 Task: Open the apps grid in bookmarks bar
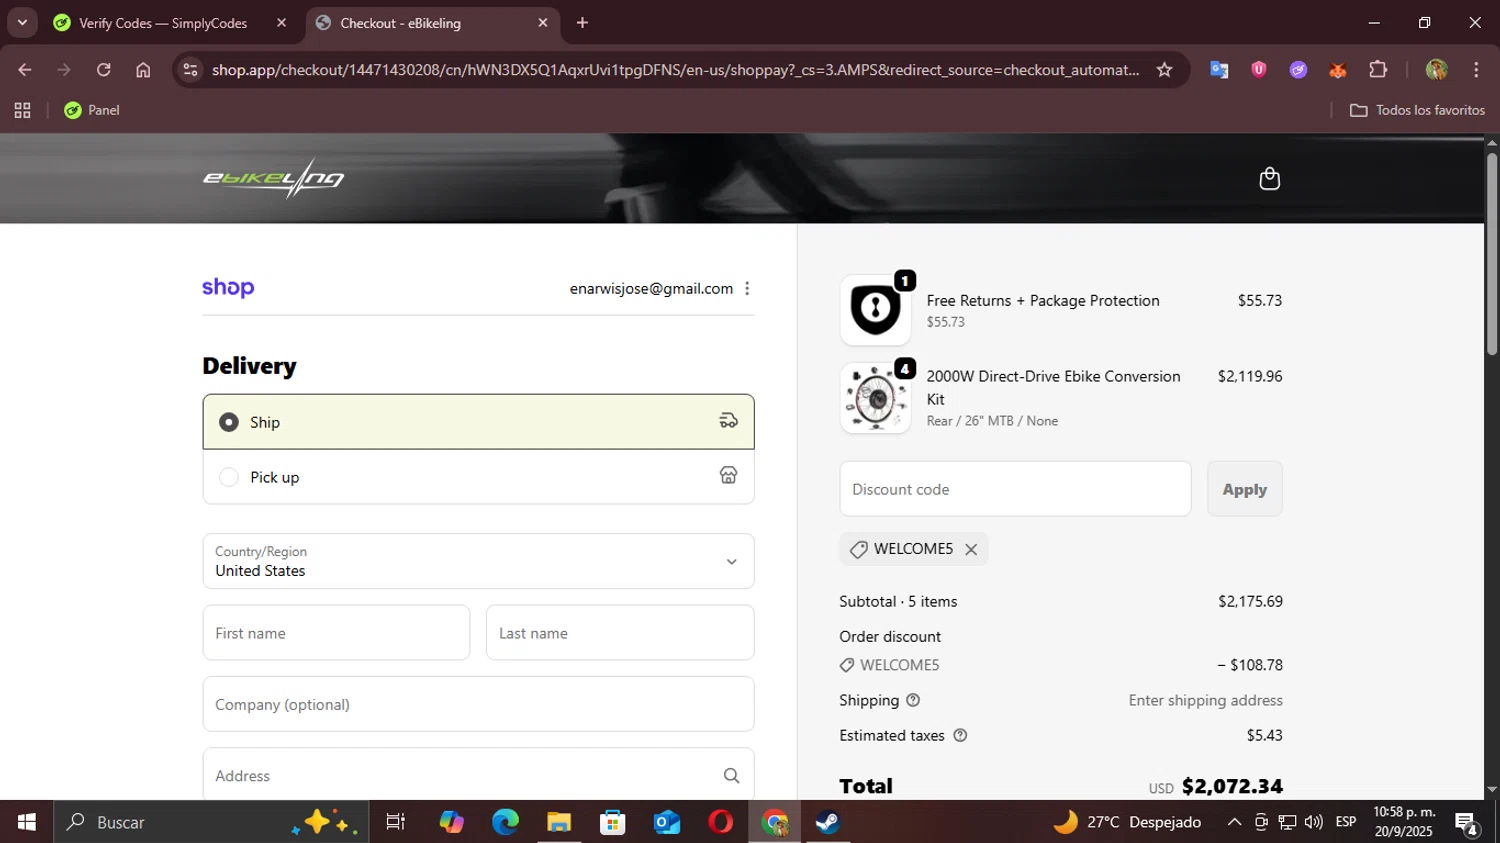22,110
